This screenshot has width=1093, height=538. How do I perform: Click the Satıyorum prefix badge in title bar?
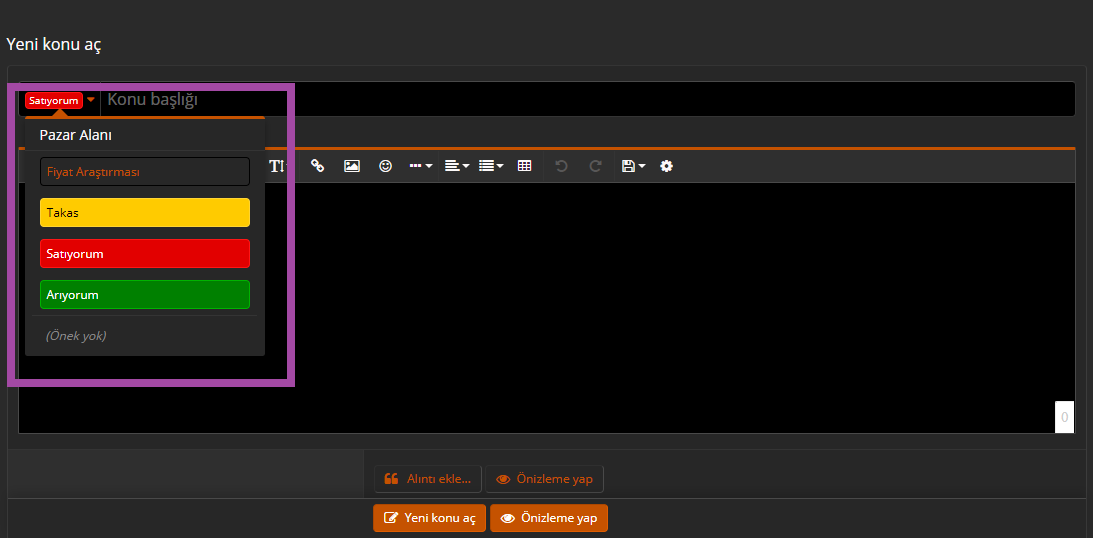coord(54,100)
